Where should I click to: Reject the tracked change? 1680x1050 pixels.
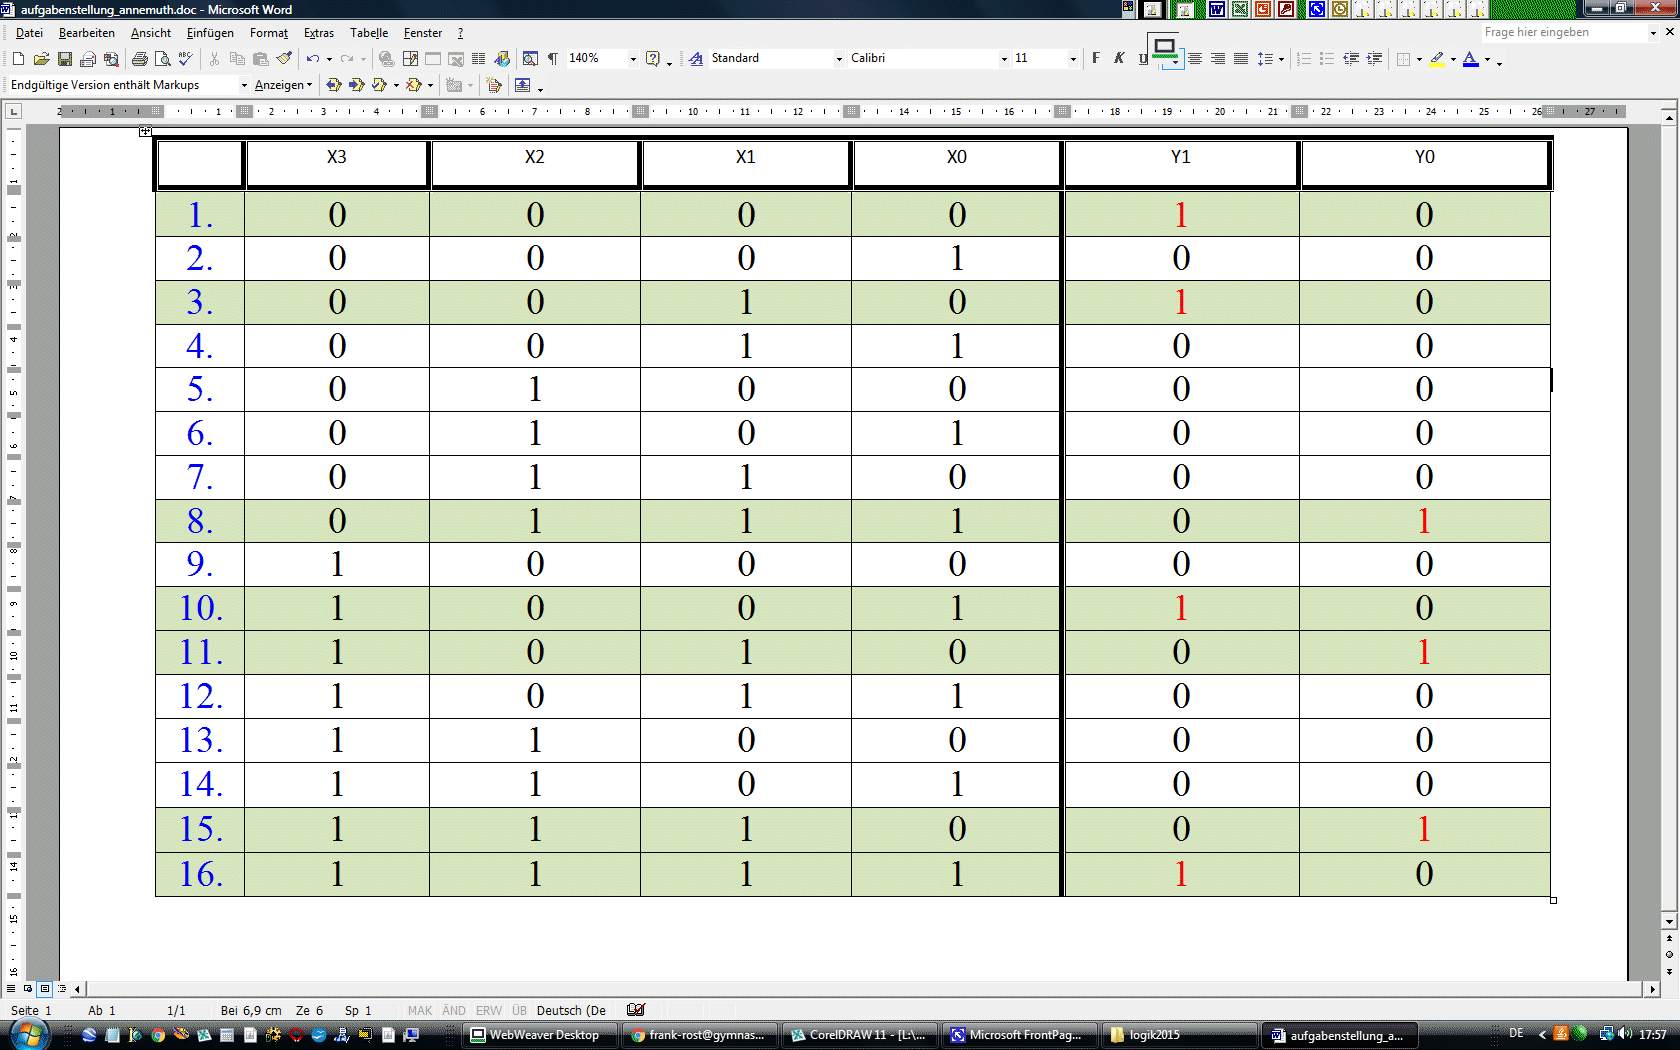coord(414,85)
